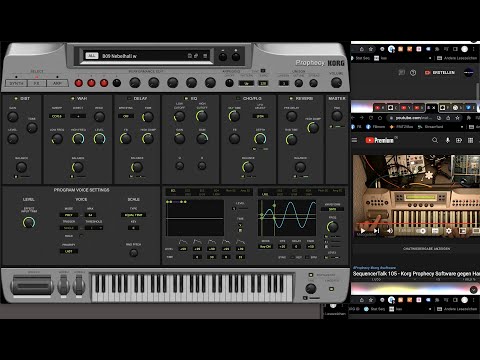The image size is (480, 360).
Task: Click YouTube voice search microphone icon
Action: [x=448, y=140]
